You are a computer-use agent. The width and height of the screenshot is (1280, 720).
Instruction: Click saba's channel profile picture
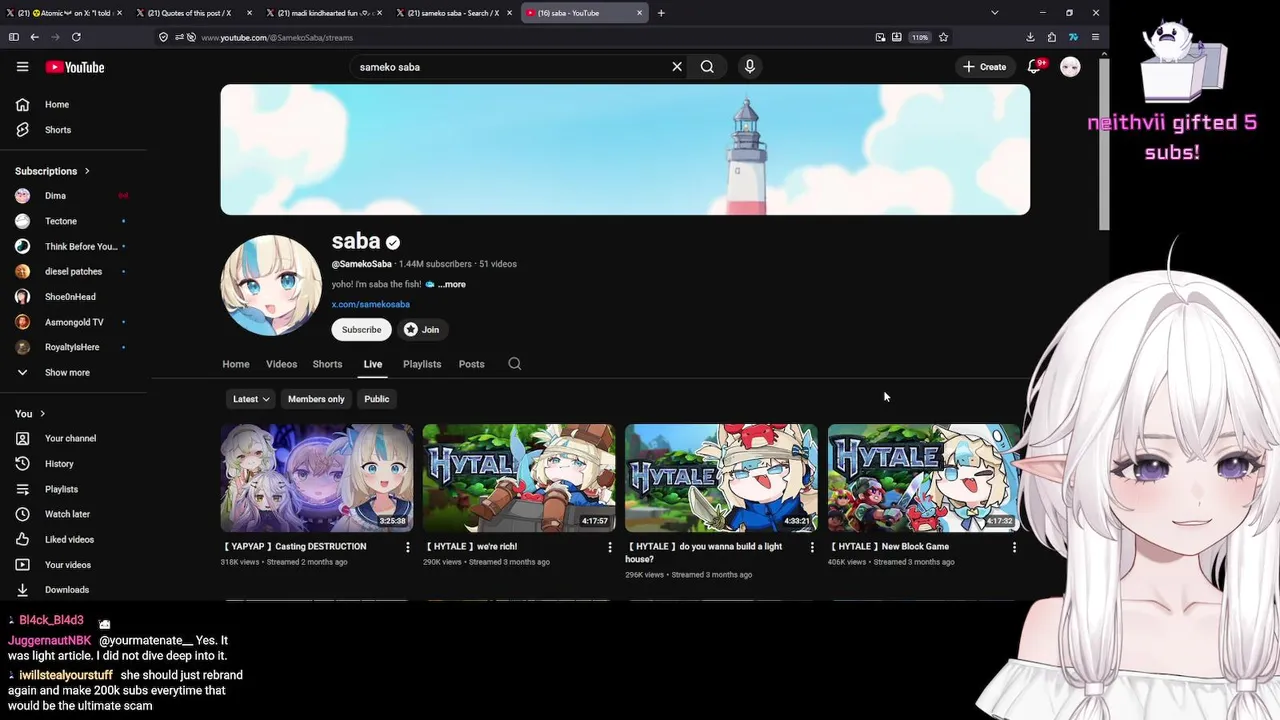[x=271, y=285]
